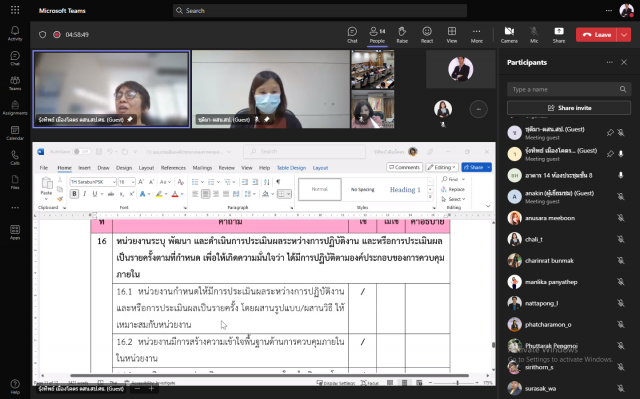This screenshot has height=399, width=640.
Task: Open the Word Share button dropdown
Action: pyautogui.click(x=489, y=167)
